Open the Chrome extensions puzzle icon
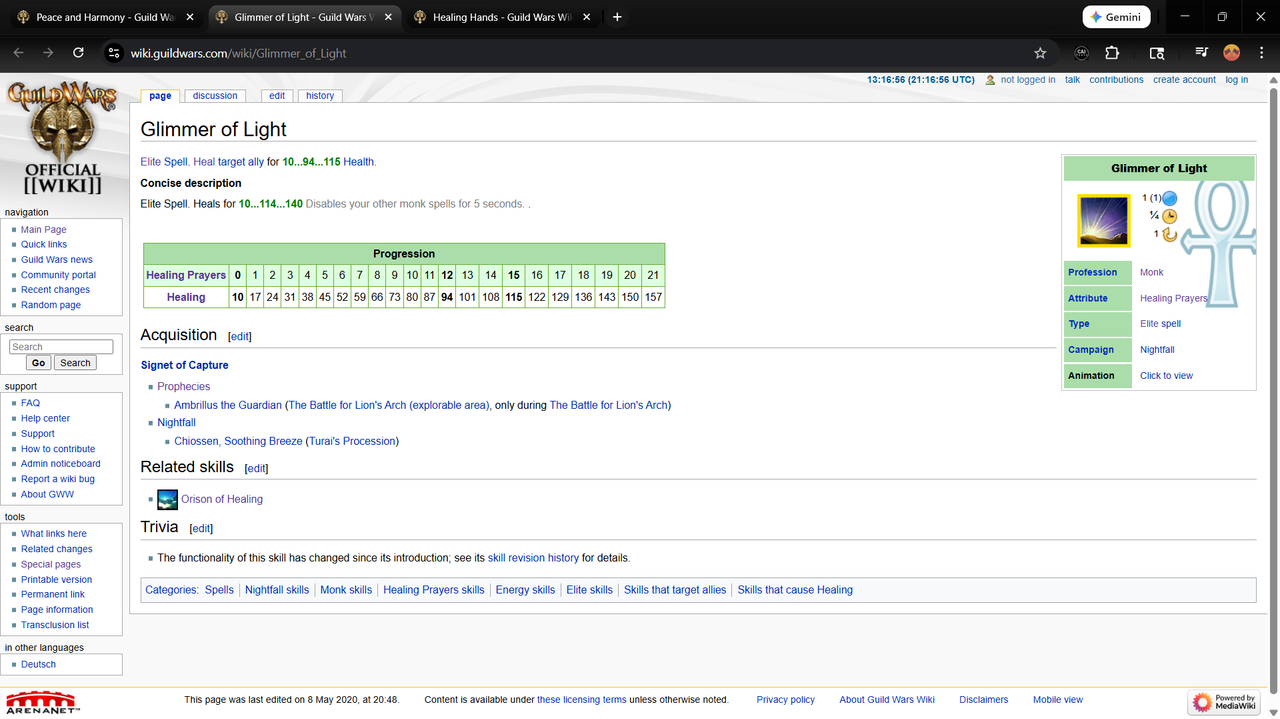The width and height of the screenshot is (1280, 719). coord(1112,53)
